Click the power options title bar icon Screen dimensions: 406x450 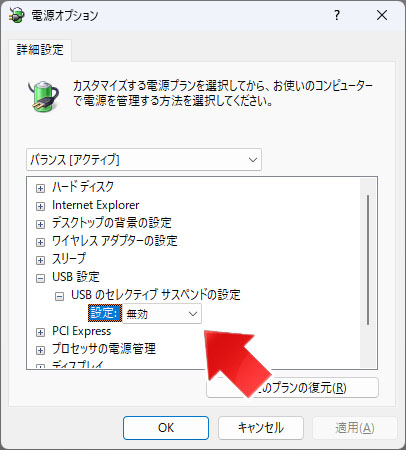(17, 15)
